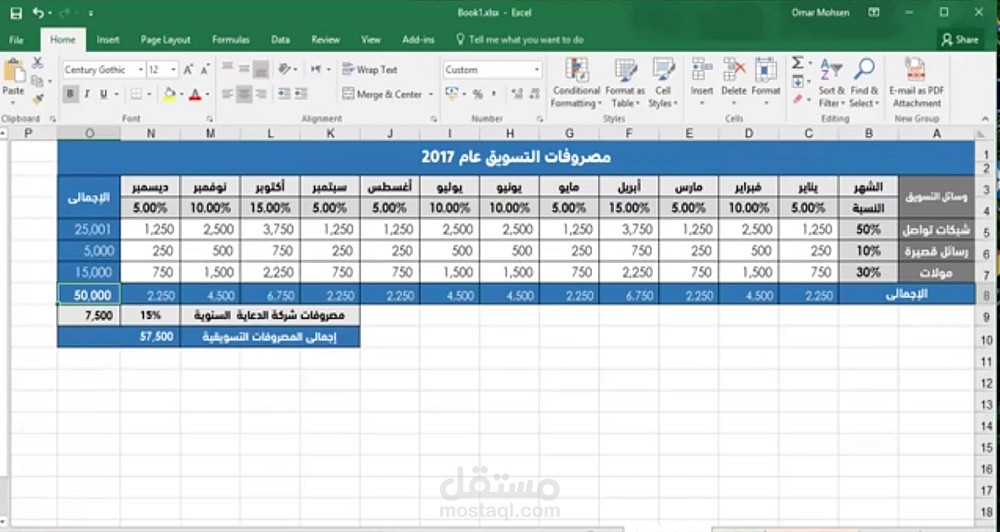Expand the Custom number format dropdown
1000x532 pixels.
537,70
